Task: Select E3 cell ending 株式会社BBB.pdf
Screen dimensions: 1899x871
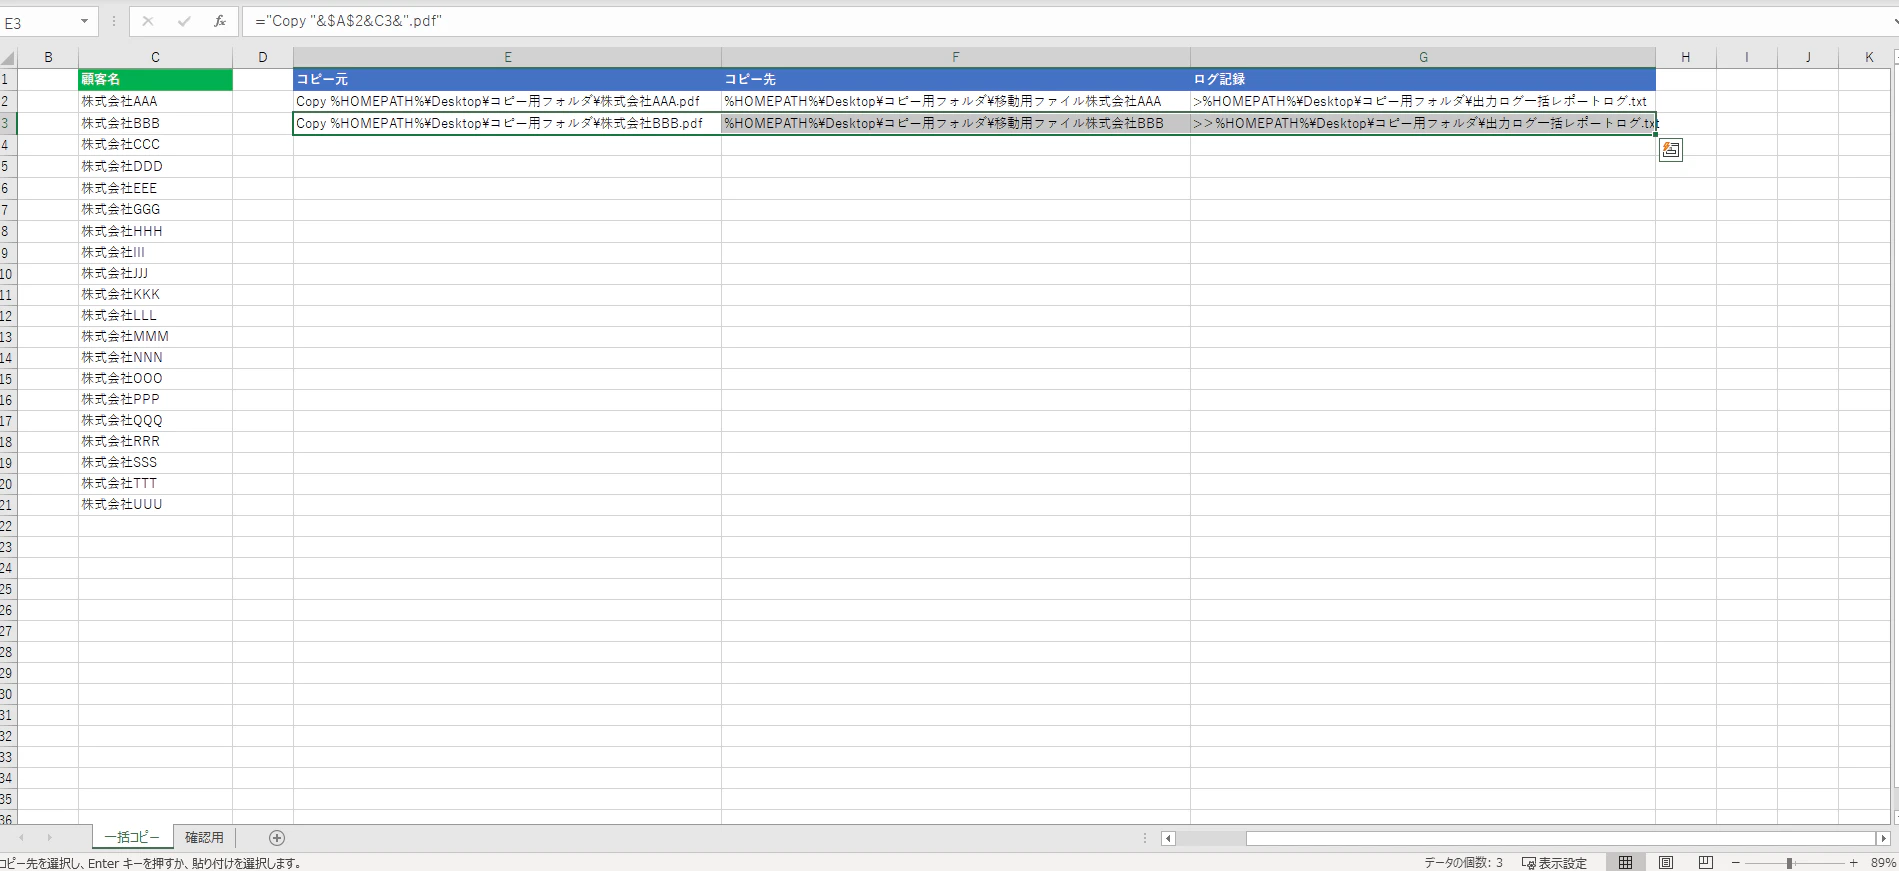Action: (507, 123)
